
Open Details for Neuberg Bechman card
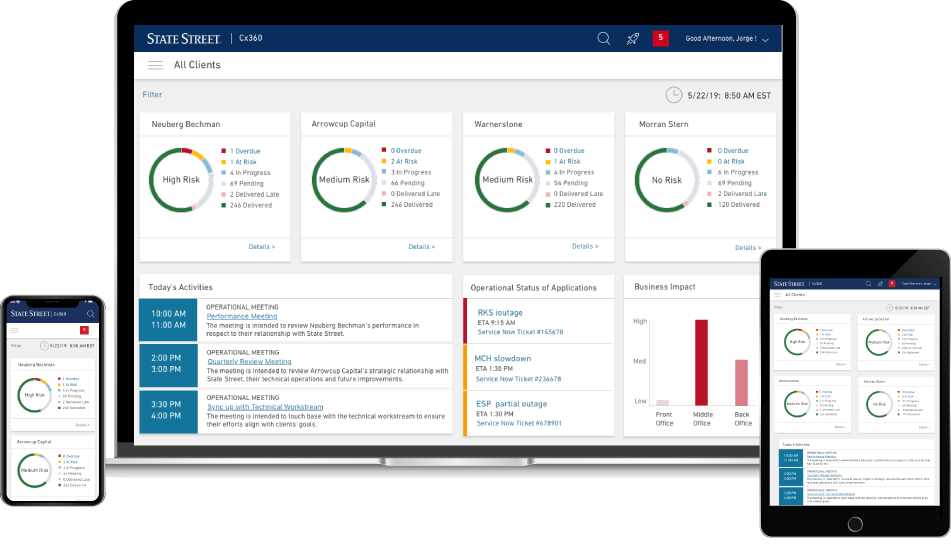259,246
